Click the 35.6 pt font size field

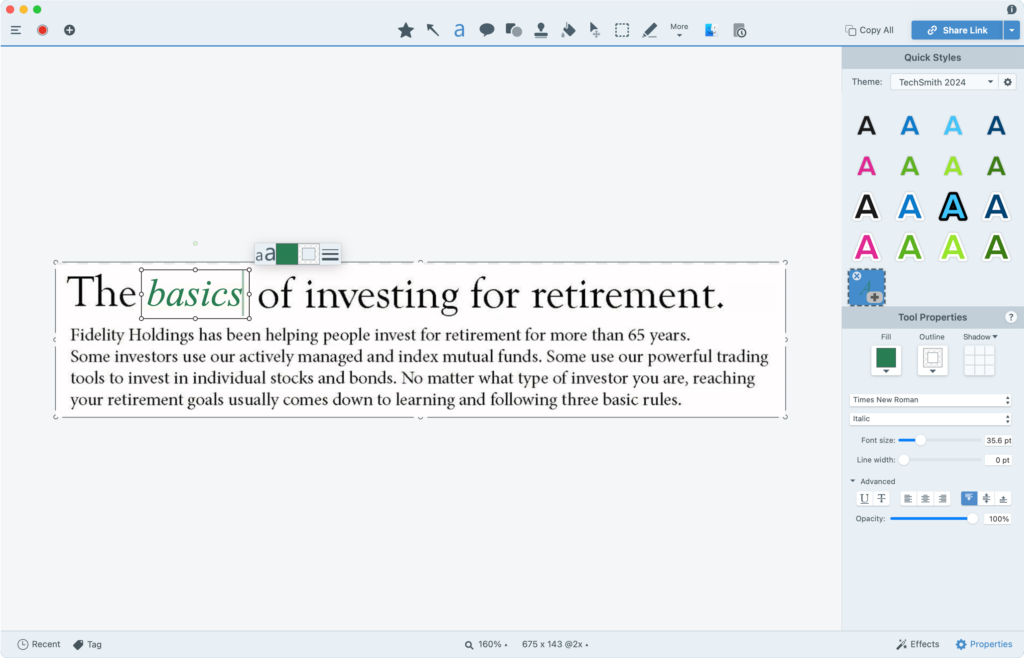[x=998, y=441]
